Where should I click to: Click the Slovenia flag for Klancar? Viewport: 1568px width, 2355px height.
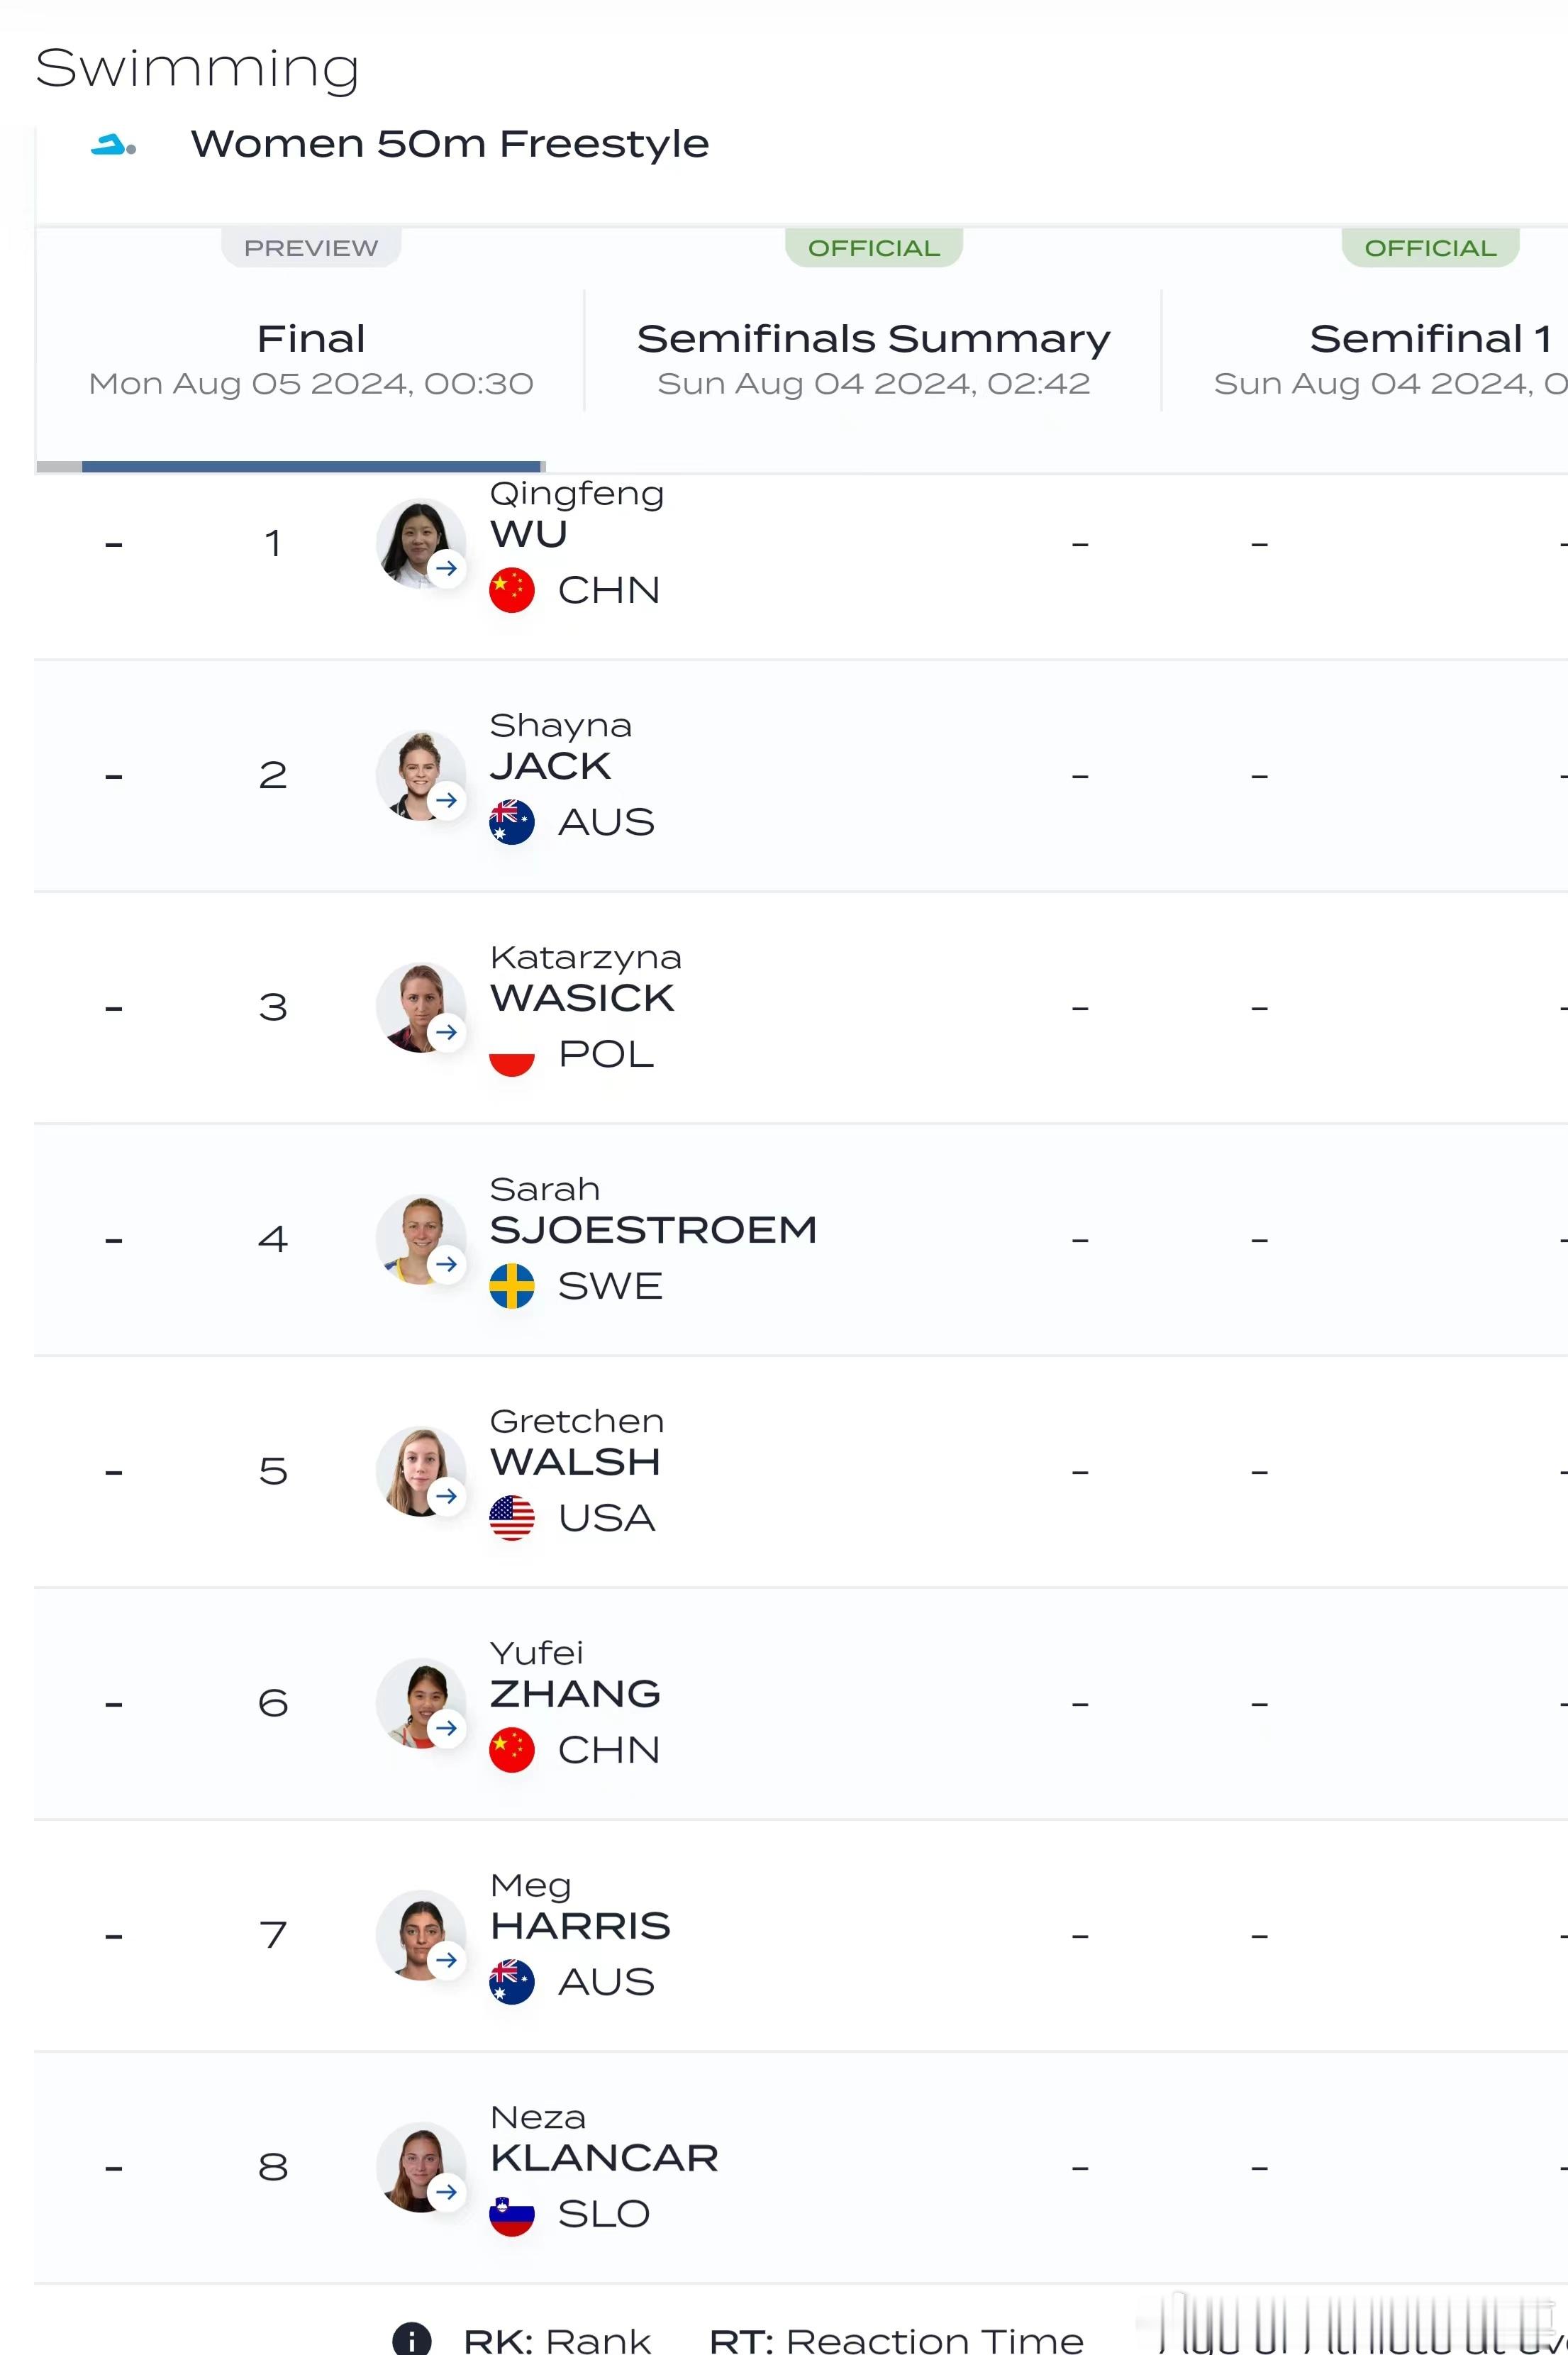coord(511,2214)
